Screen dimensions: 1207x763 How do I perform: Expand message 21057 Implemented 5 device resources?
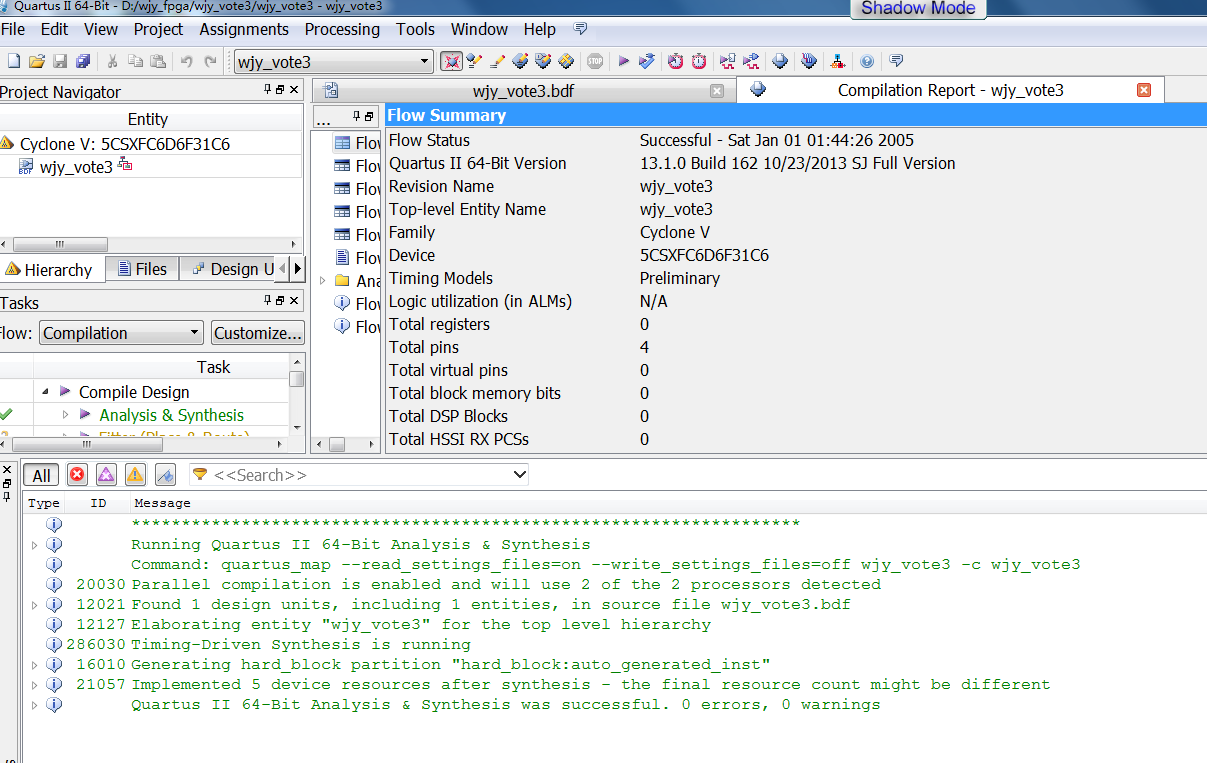pos(35,685)
